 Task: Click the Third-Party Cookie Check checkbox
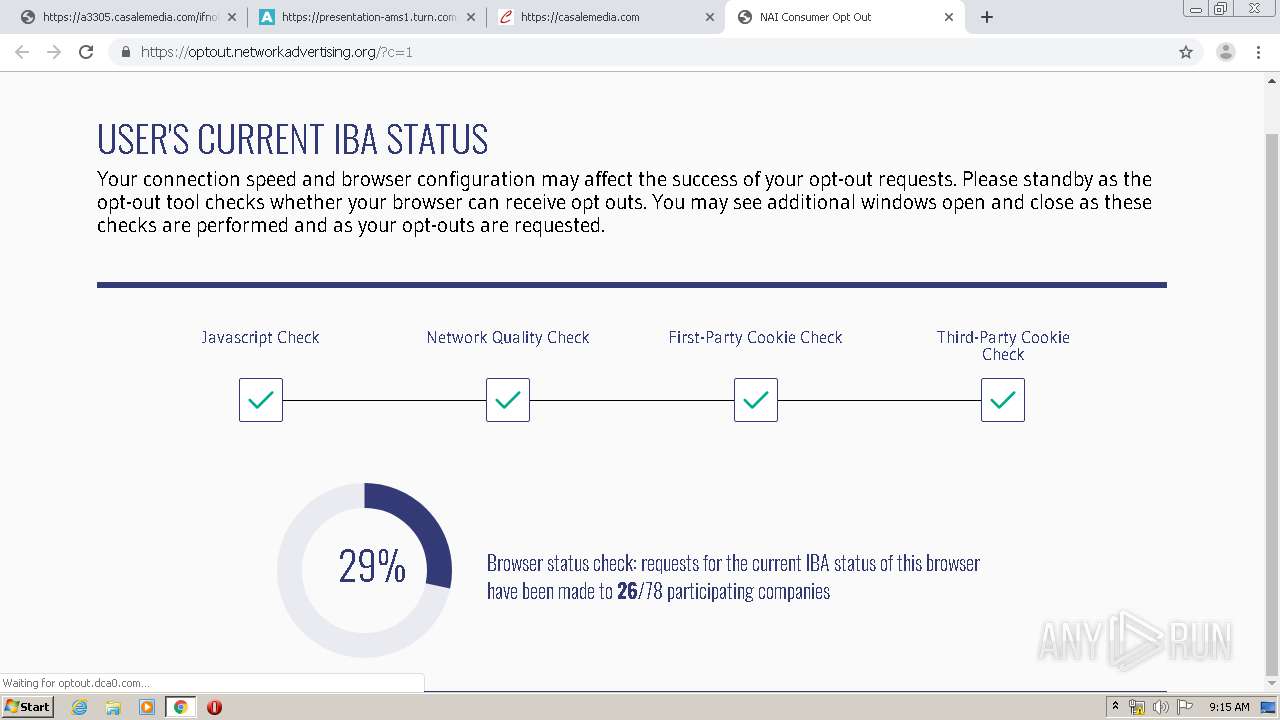coord(1003,400)
